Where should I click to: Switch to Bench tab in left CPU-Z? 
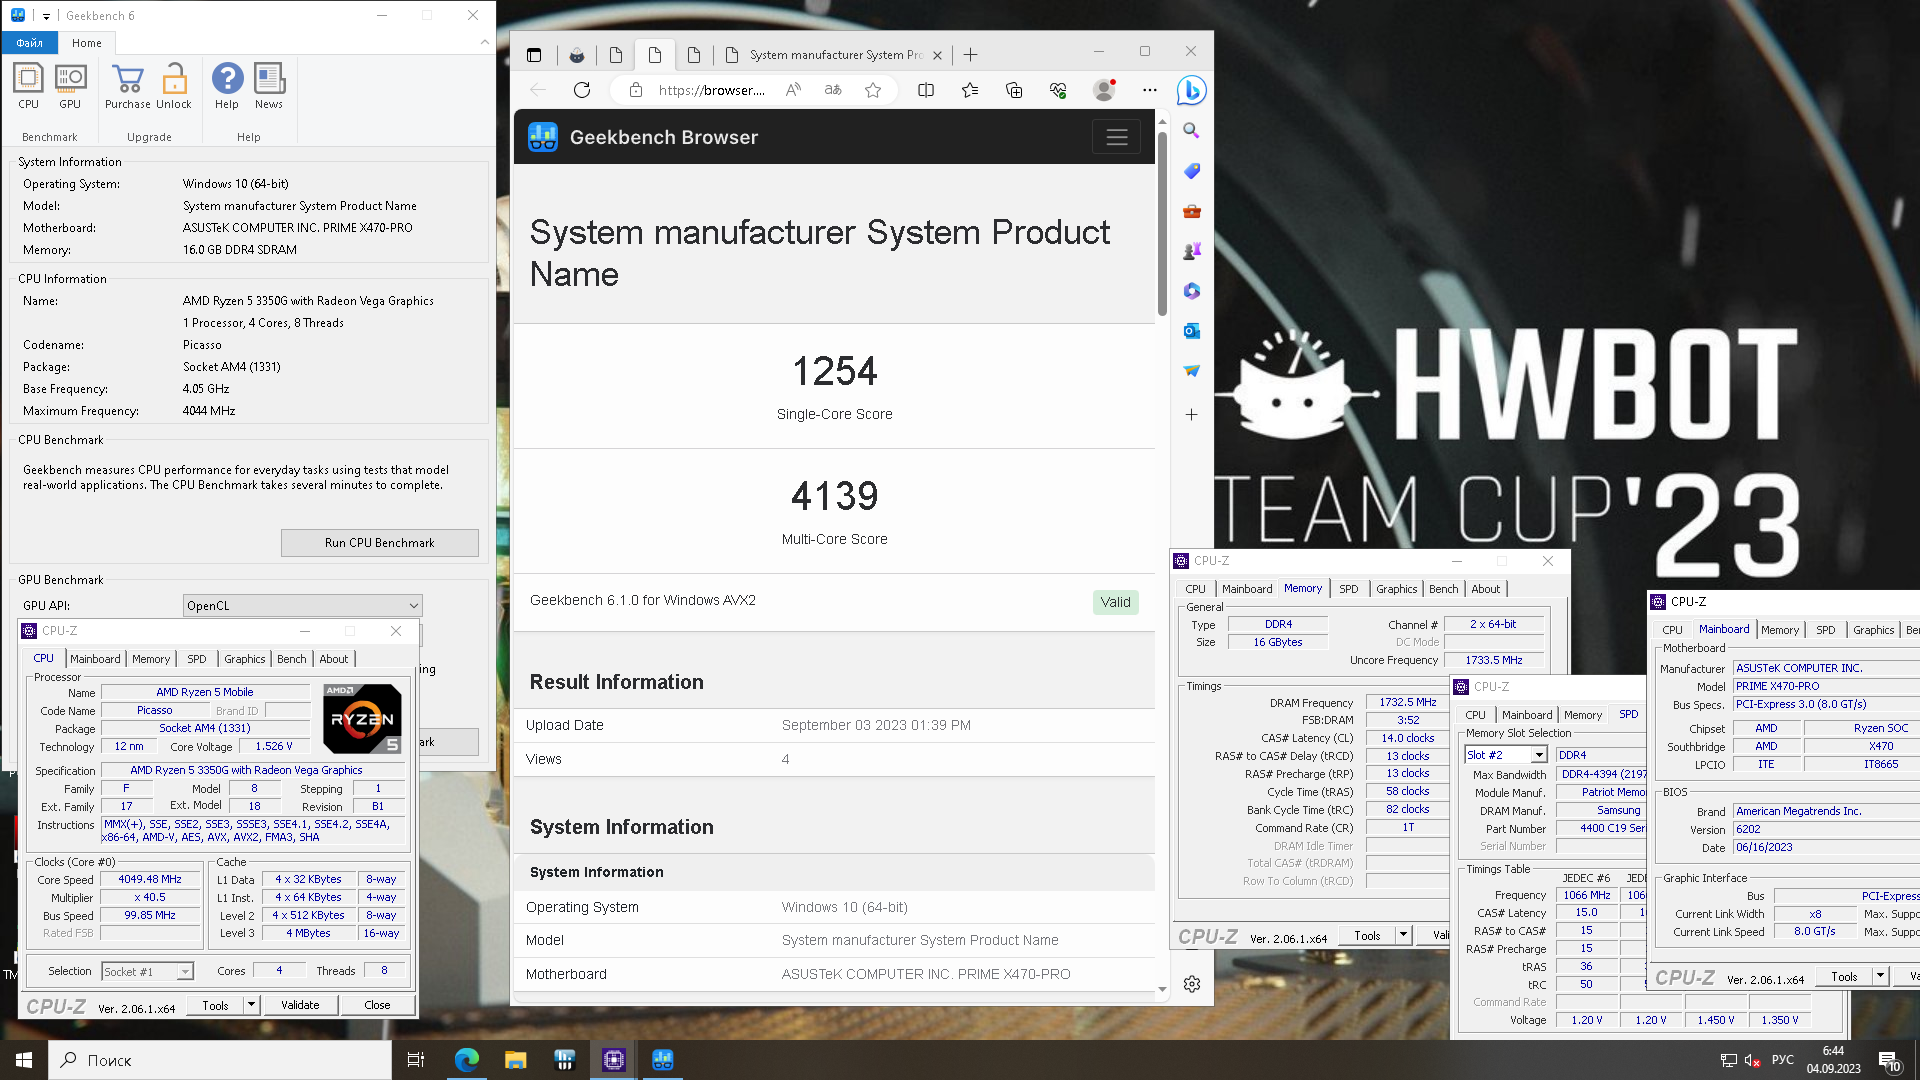(x=292, y=659)
